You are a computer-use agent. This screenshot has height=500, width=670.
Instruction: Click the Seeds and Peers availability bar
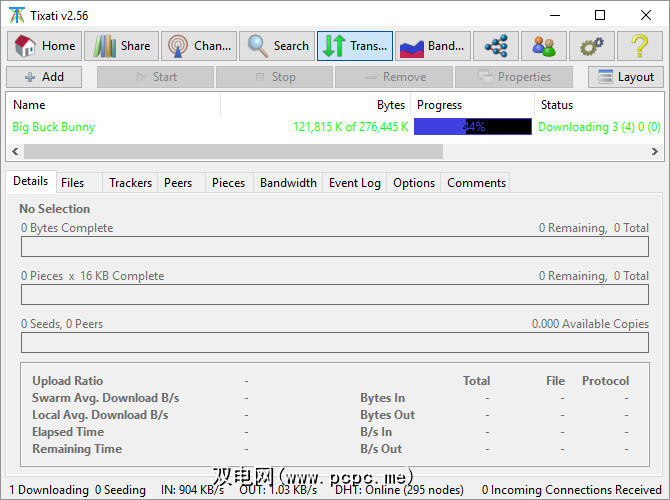click(335, 343)
